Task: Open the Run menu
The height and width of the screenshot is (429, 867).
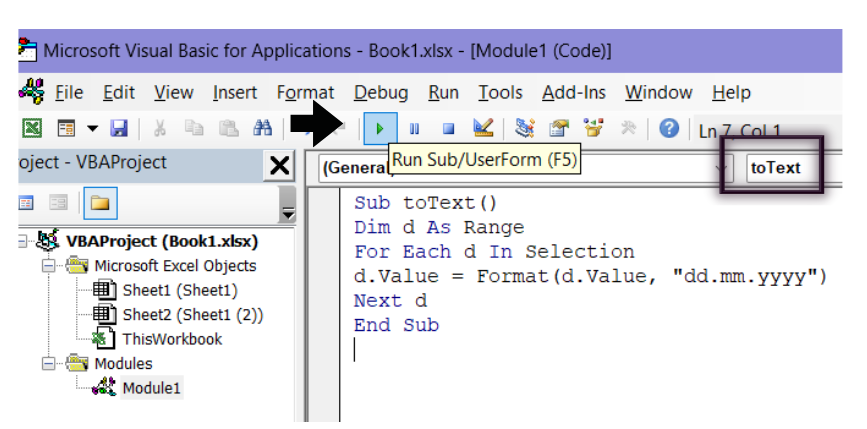Action: (443, 92)
